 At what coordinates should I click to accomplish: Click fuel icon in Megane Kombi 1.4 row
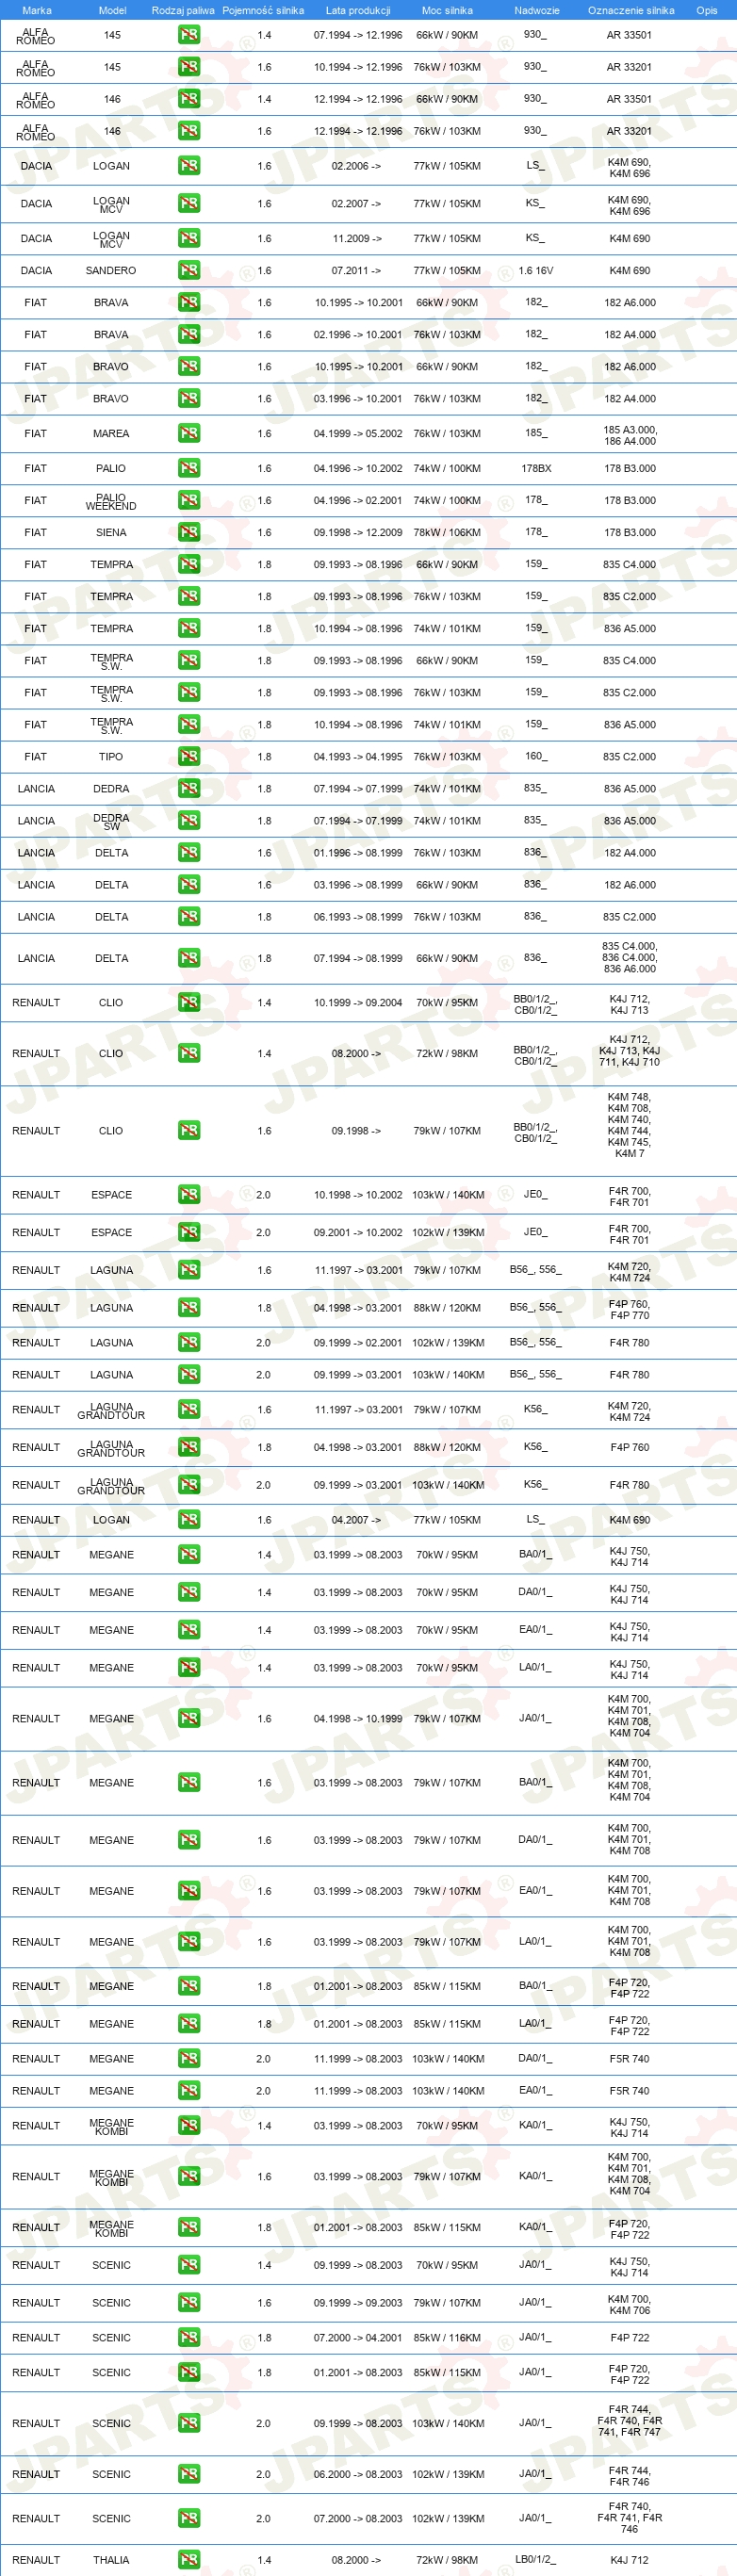[x=189, y=2125]
